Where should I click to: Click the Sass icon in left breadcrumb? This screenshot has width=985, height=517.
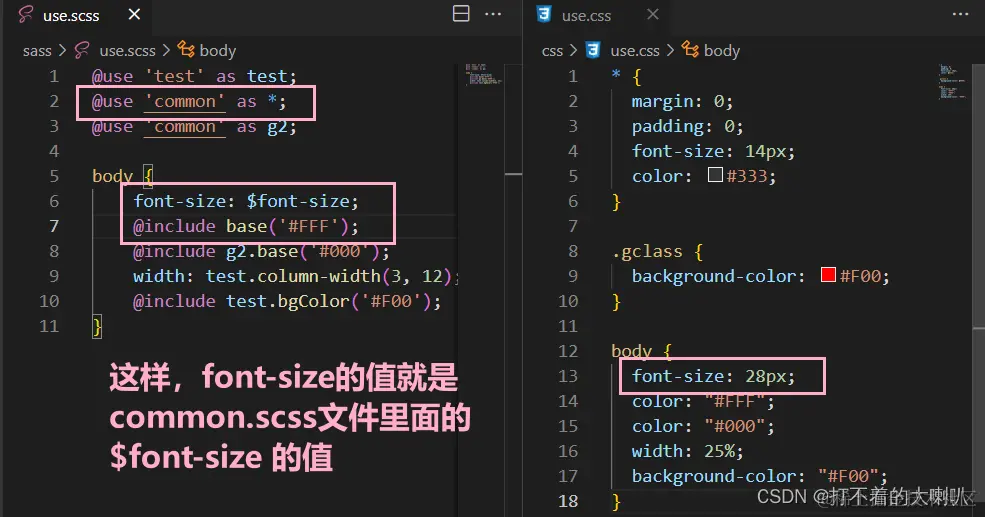82,50
